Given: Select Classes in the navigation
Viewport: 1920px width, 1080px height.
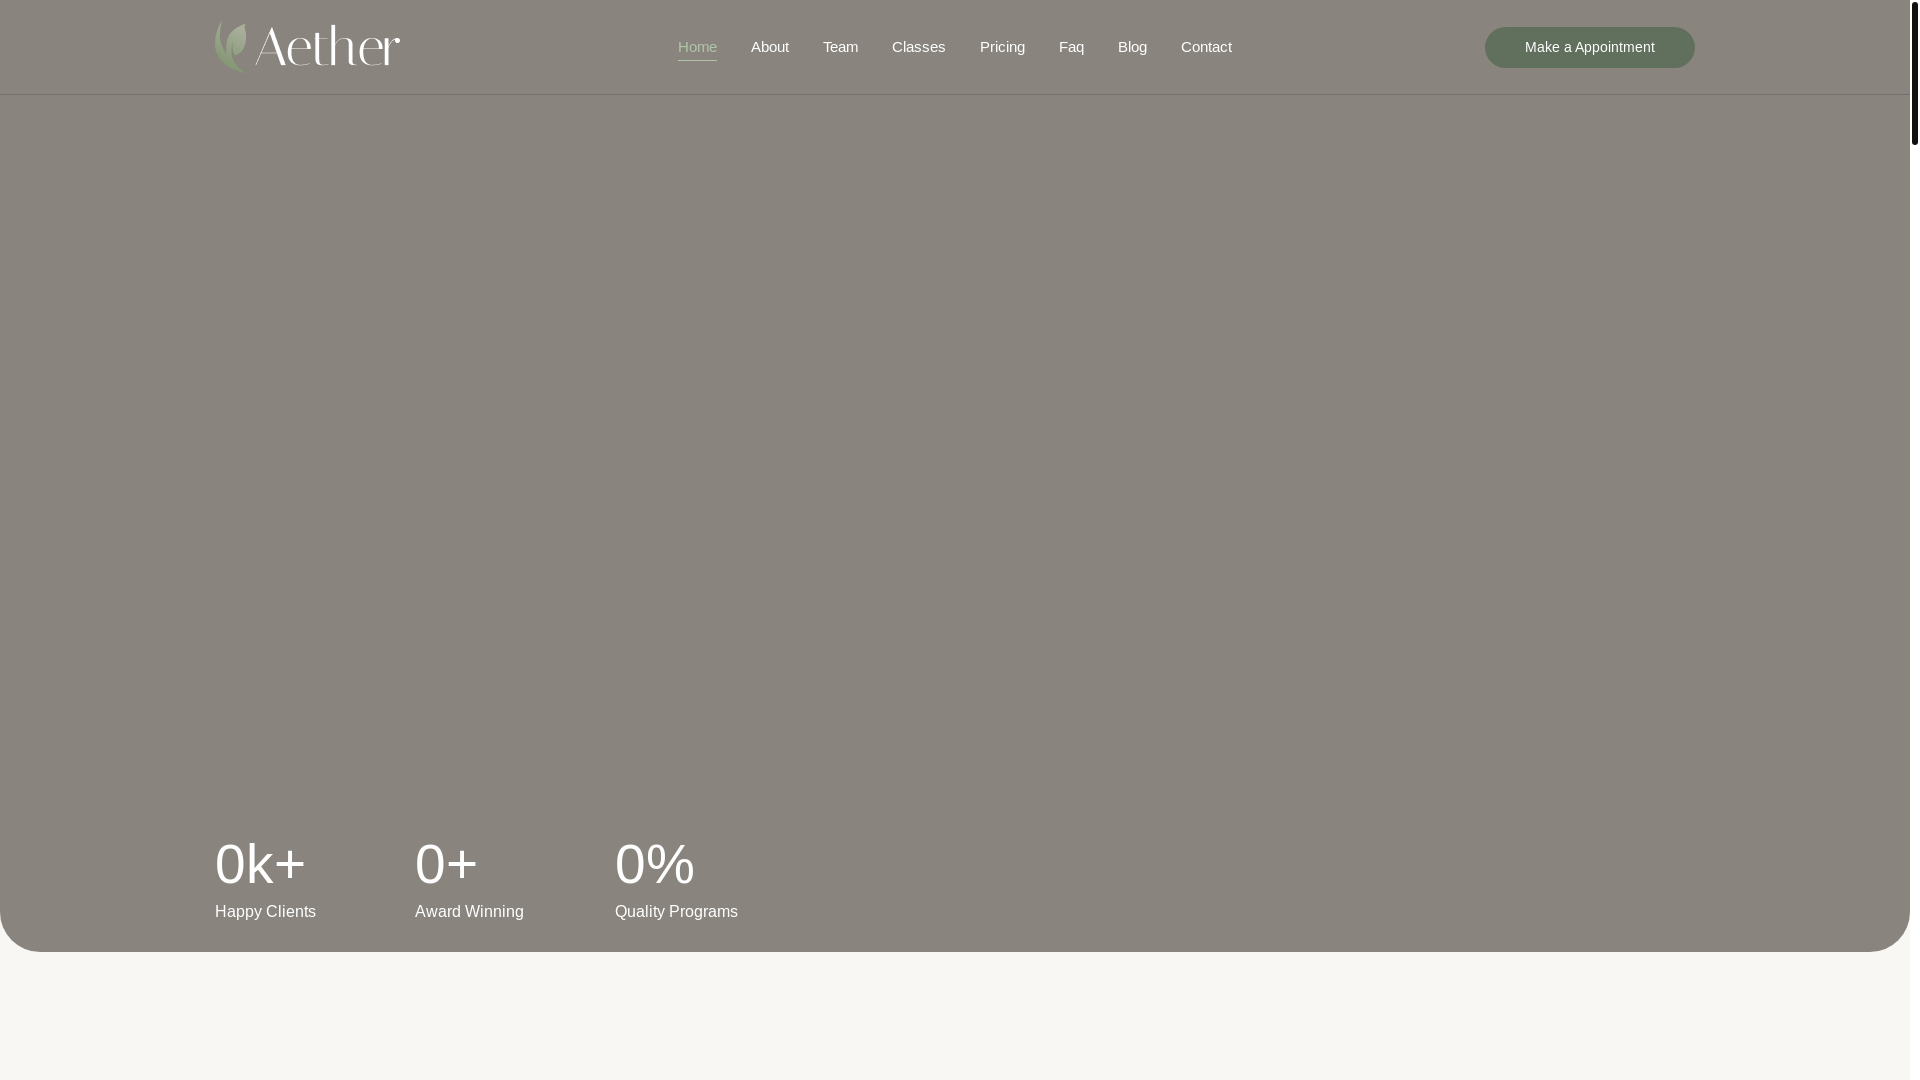Looking at the screenshot, I should tap(918, 47).
